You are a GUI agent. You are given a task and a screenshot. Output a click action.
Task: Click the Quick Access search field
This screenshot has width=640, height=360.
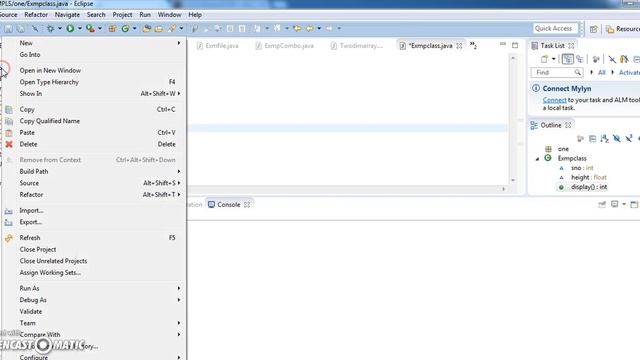(x=555, y=29)
